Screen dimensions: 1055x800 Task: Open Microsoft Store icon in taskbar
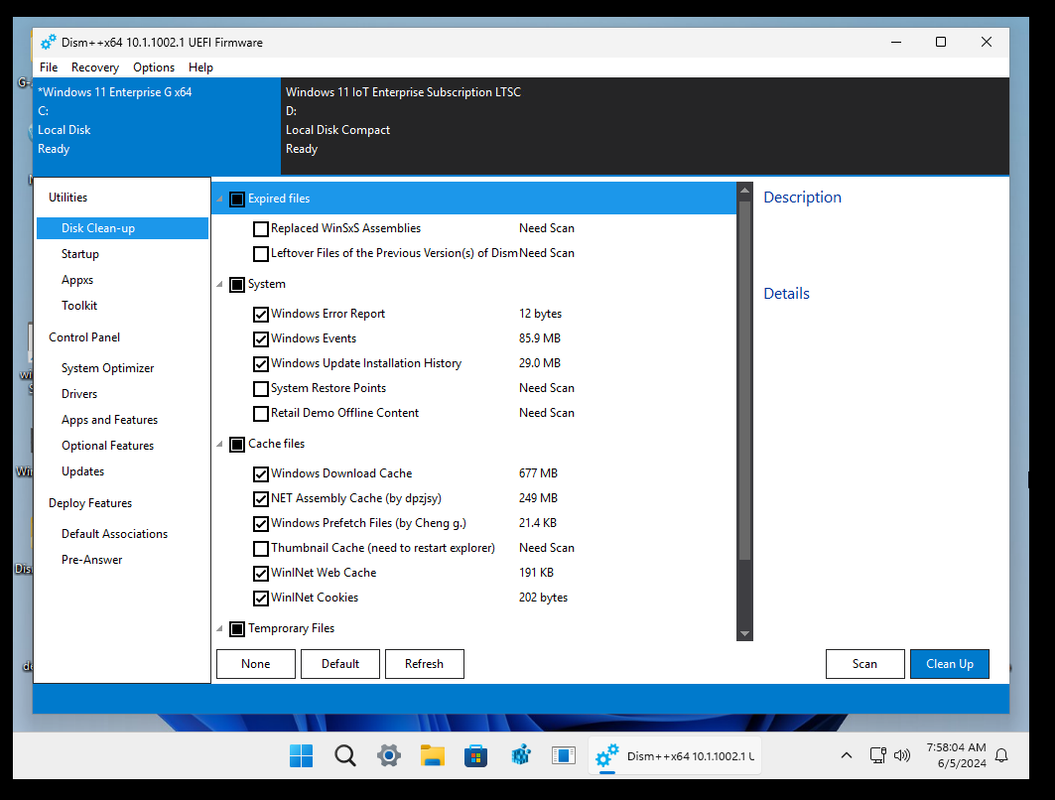click(476, 756)
